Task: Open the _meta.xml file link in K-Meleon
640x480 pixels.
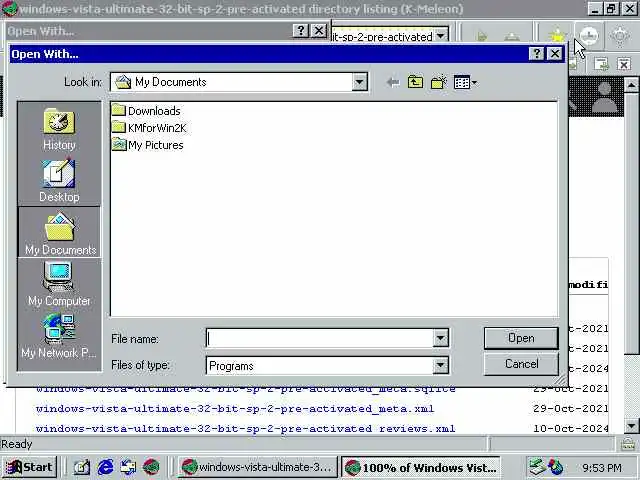Action: (235, 409)
